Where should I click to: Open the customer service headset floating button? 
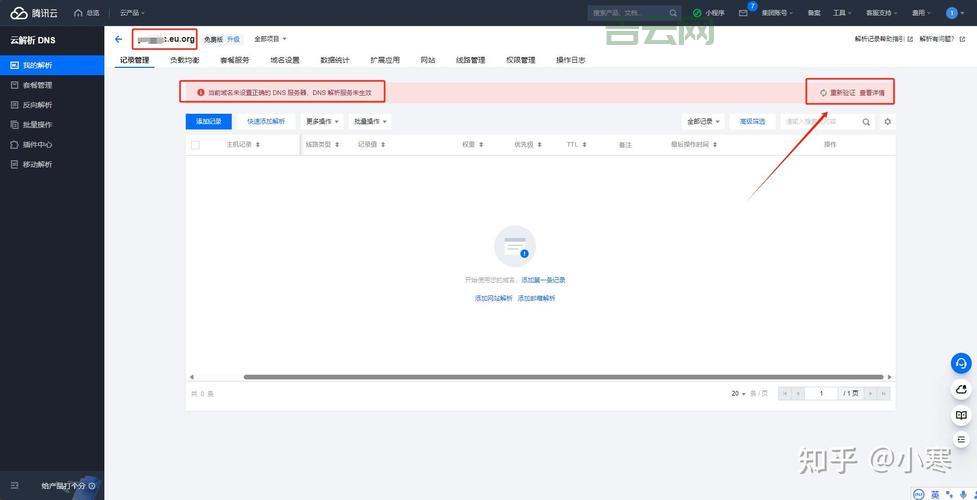[961, 363]
